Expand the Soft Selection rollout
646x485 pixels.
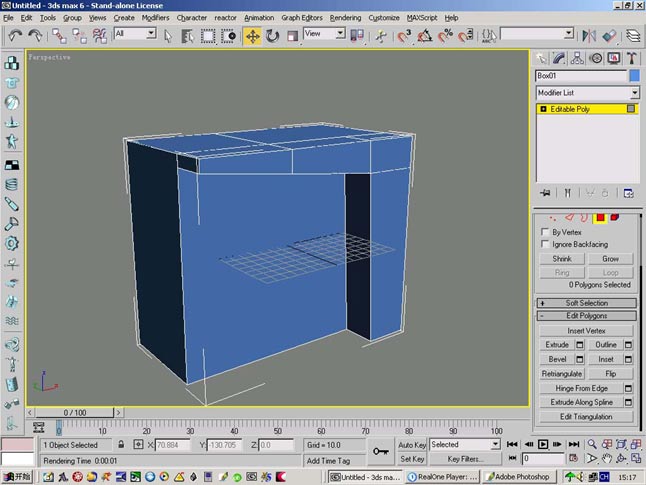point(587,303)
